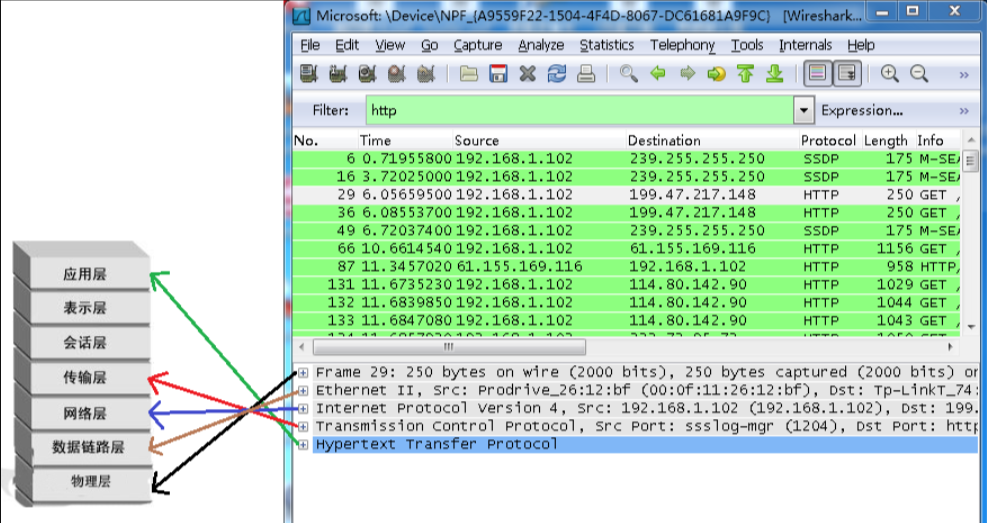Image resolution: width=987 pixels, height=523 pixels.
Task: Go back in packet history arrow
Action: (658, 74)
